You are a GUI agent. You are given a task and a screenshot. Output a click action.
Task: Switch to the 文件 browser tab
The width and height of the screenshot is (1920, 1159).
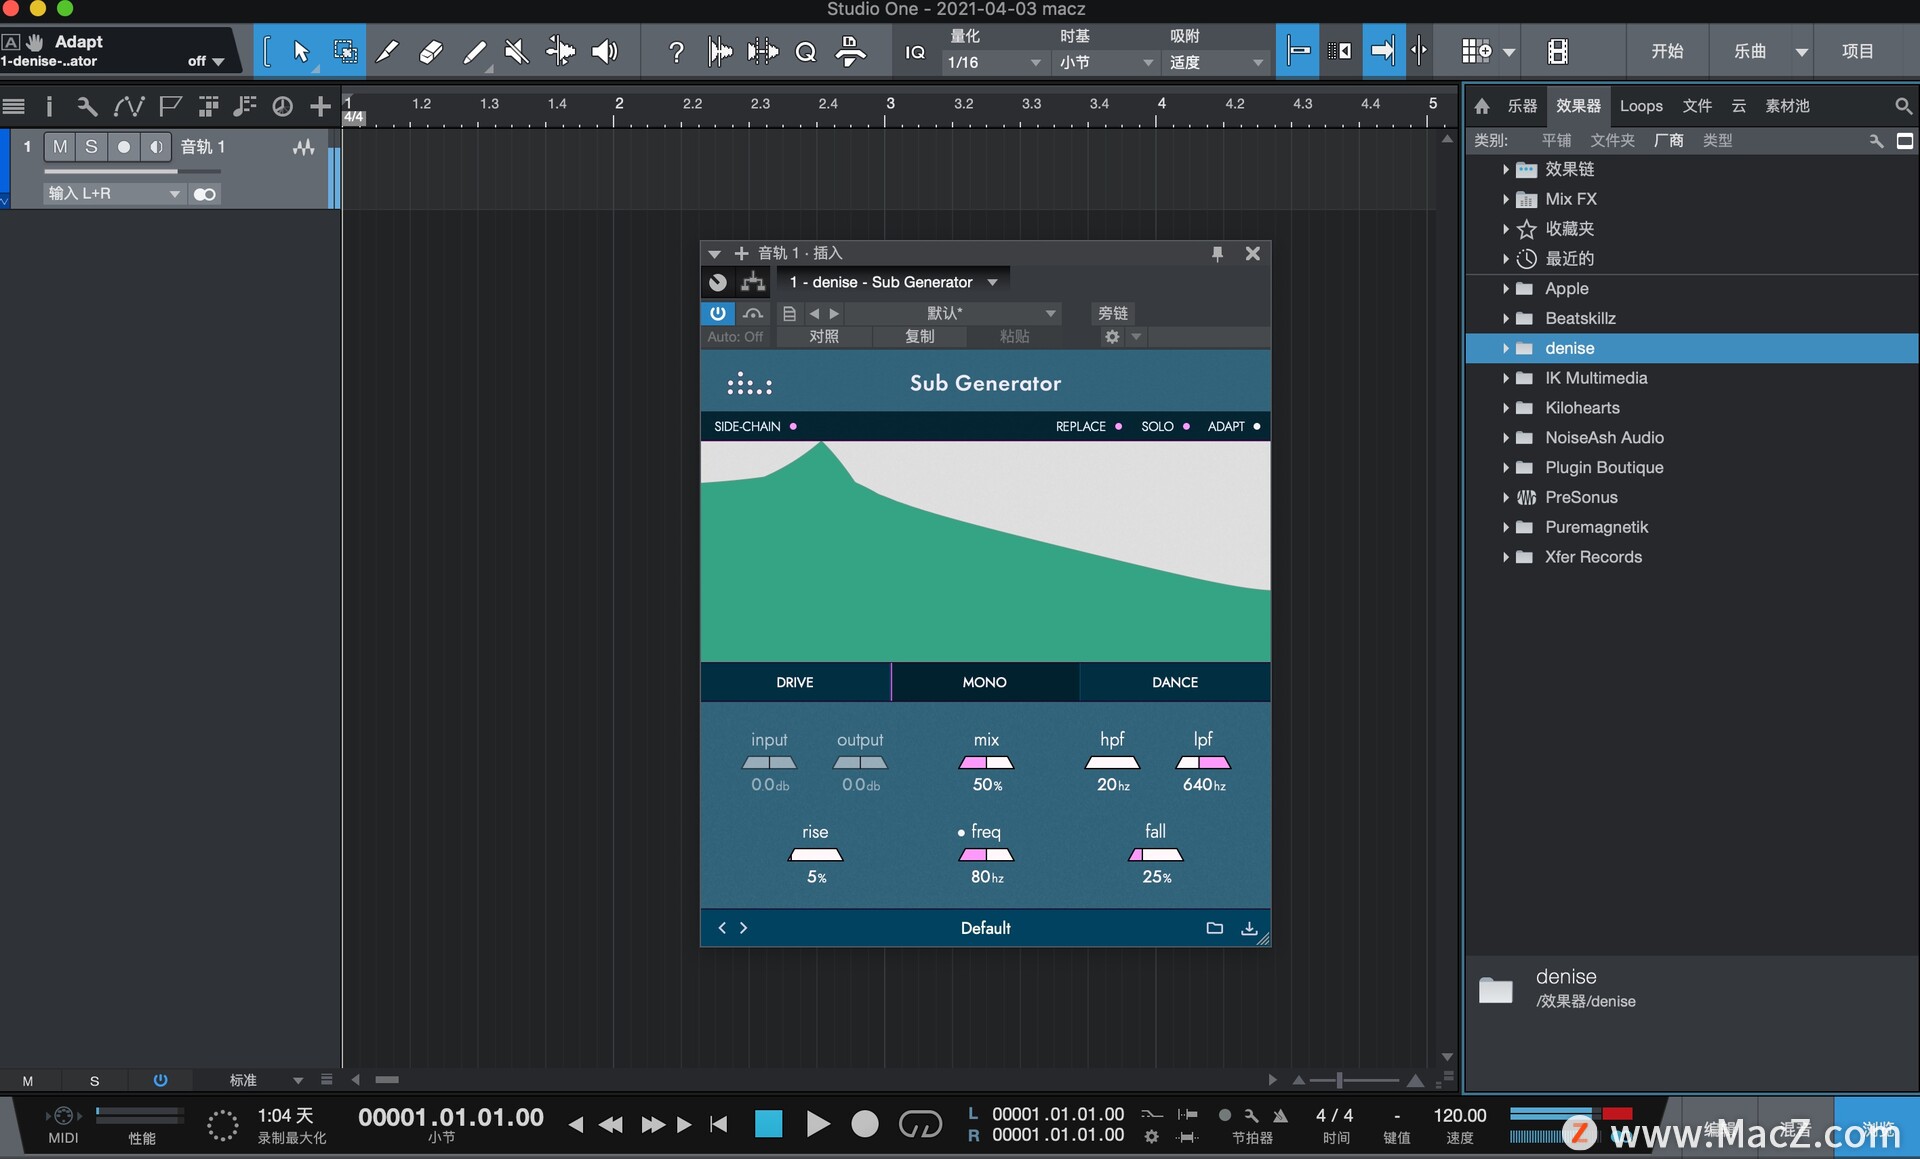(x=1697, y=106)
